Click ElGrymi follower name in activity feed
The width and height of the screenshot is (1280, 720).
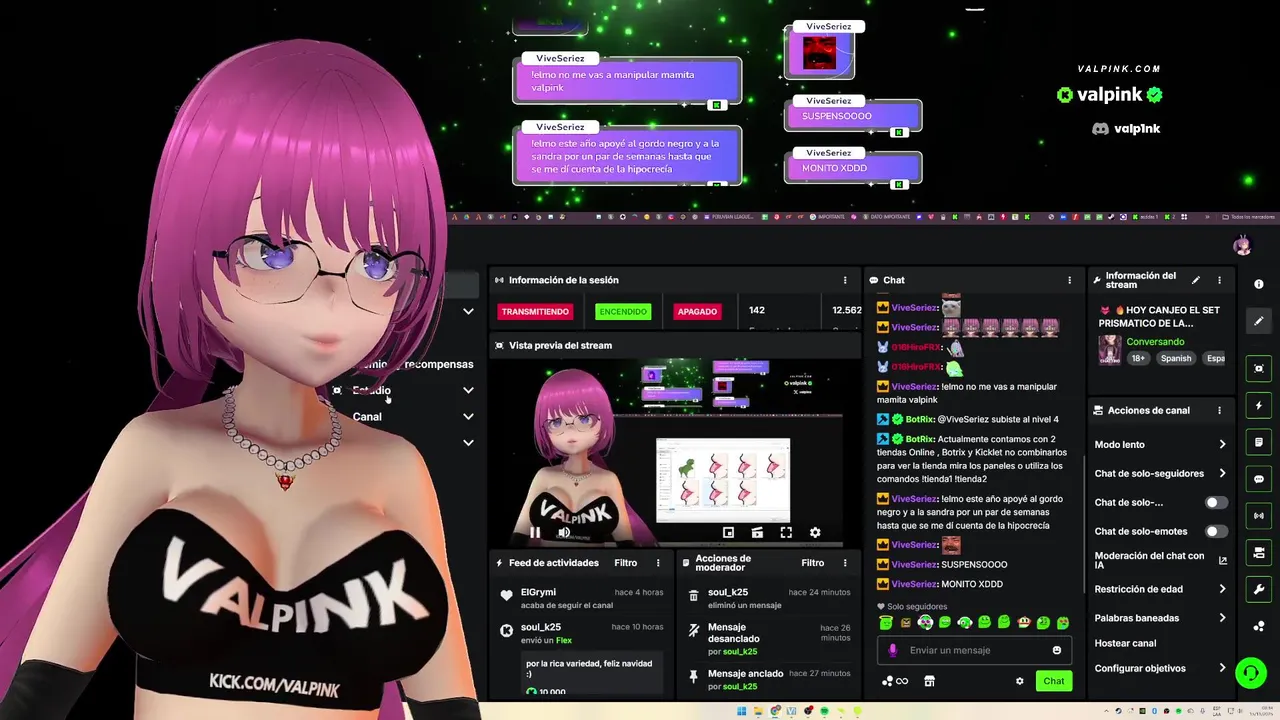538,592
